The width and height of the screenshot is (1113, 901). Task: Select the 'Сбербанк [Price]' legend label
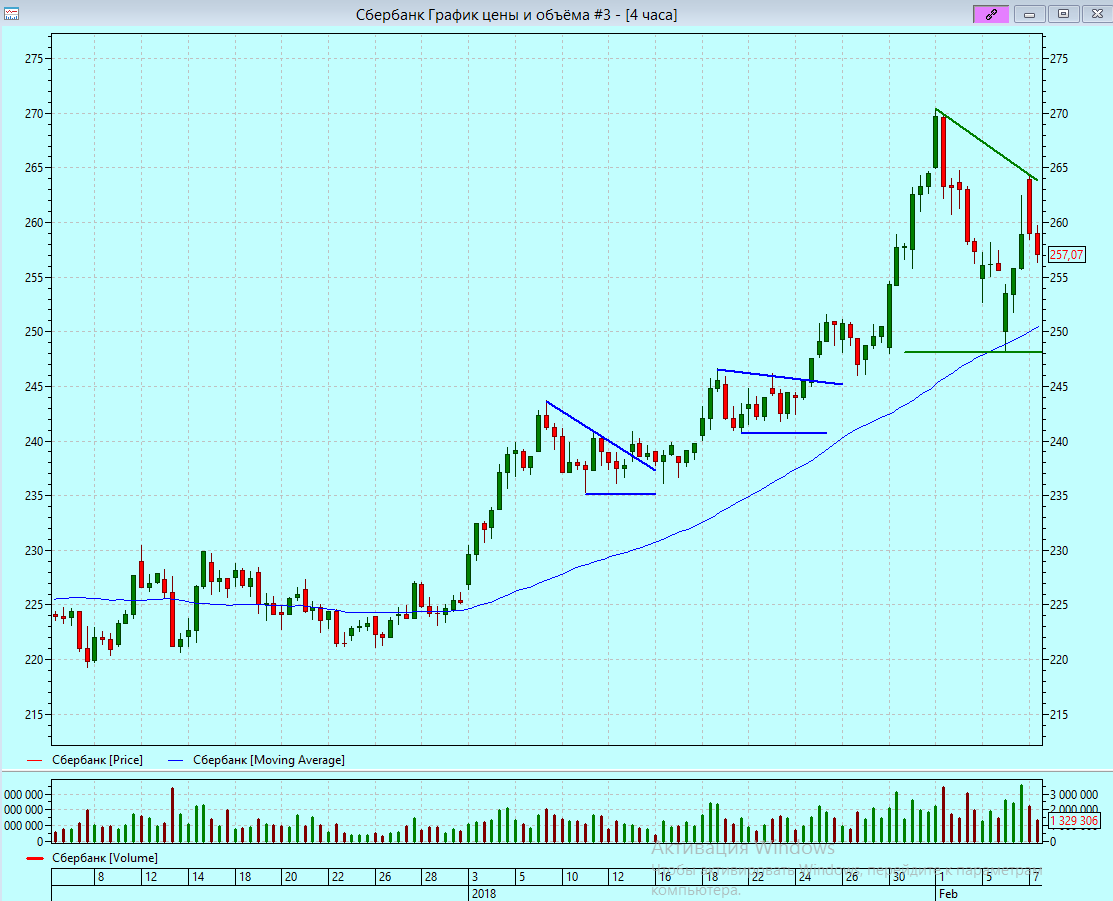pos(97,760)
